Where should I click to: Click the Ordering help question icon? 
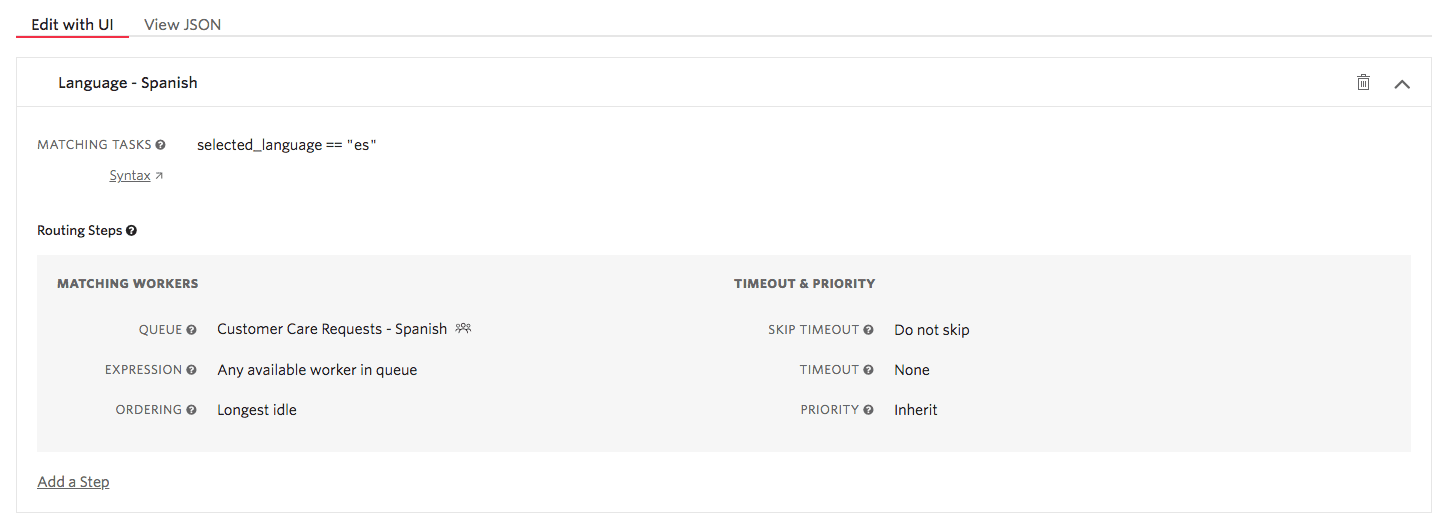[x=192, y=410]
